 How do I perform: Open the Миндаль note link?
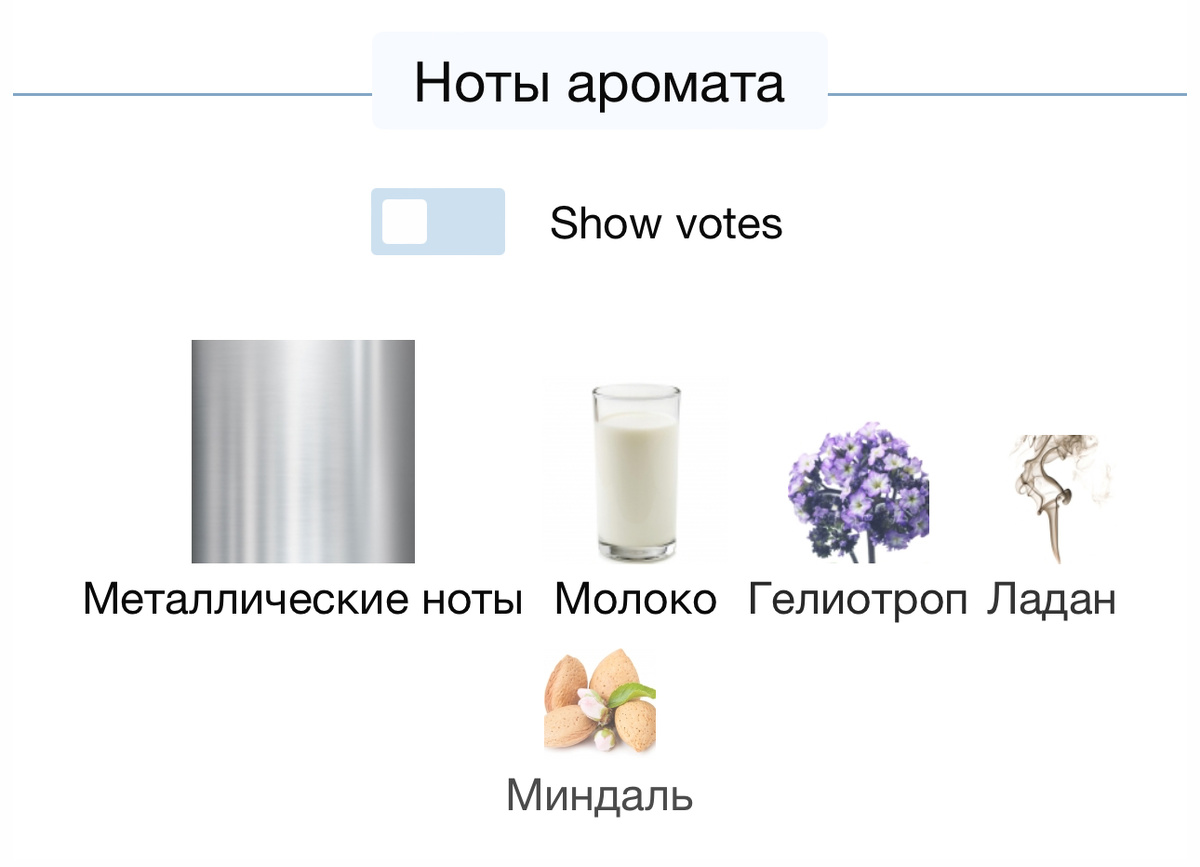pyautogui.click(x=600, y=796)
